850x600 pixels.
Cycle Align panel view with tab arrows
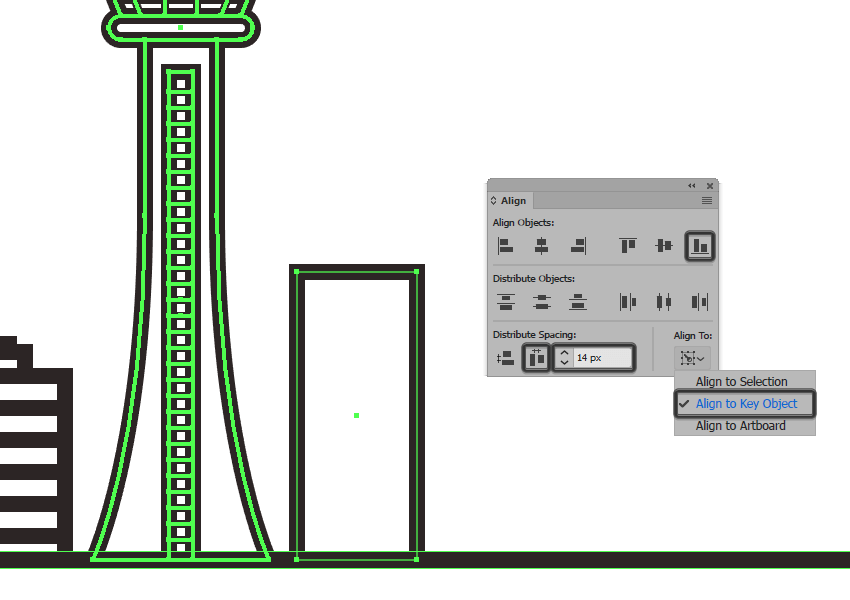493,201
